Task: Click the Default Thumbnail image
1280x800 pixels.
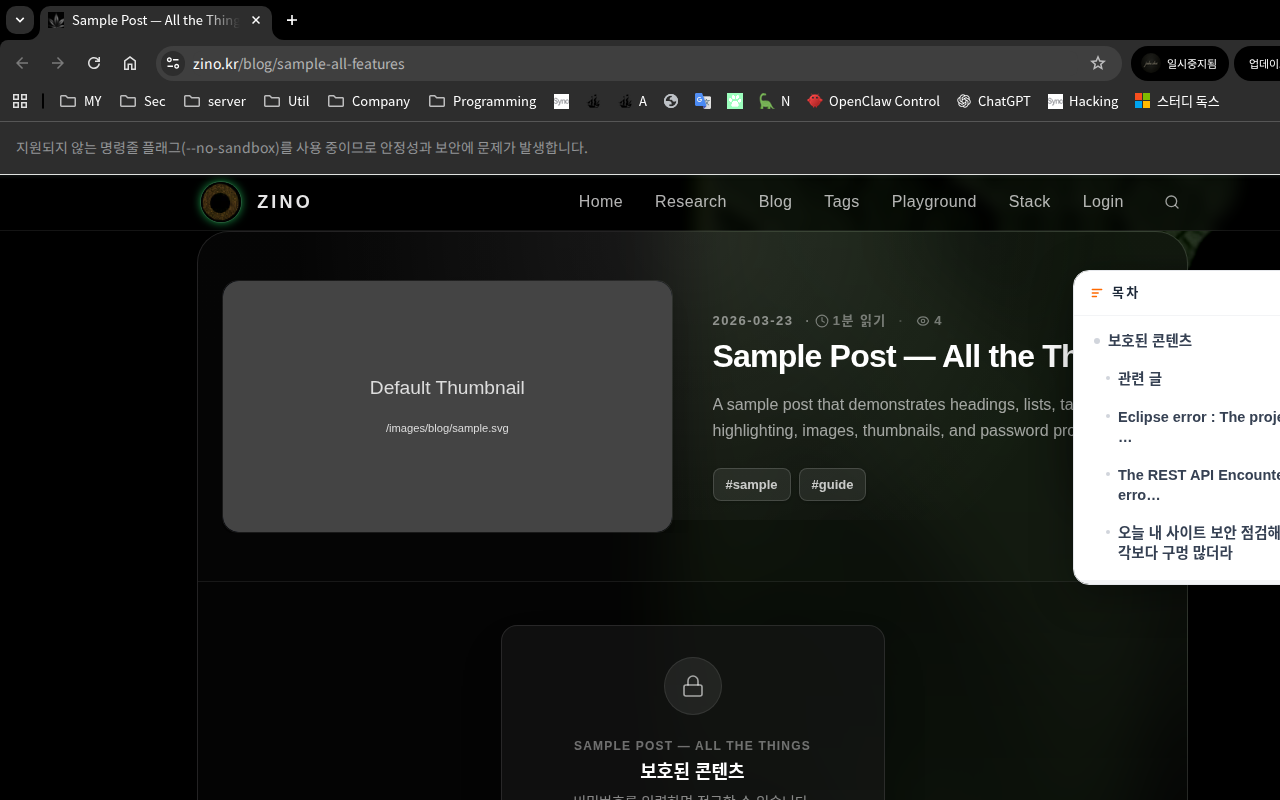Action: pos(447,406)
